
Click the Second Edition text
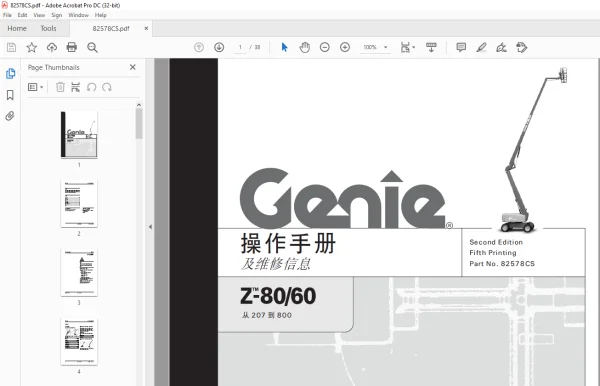click(x=496, y=242)
